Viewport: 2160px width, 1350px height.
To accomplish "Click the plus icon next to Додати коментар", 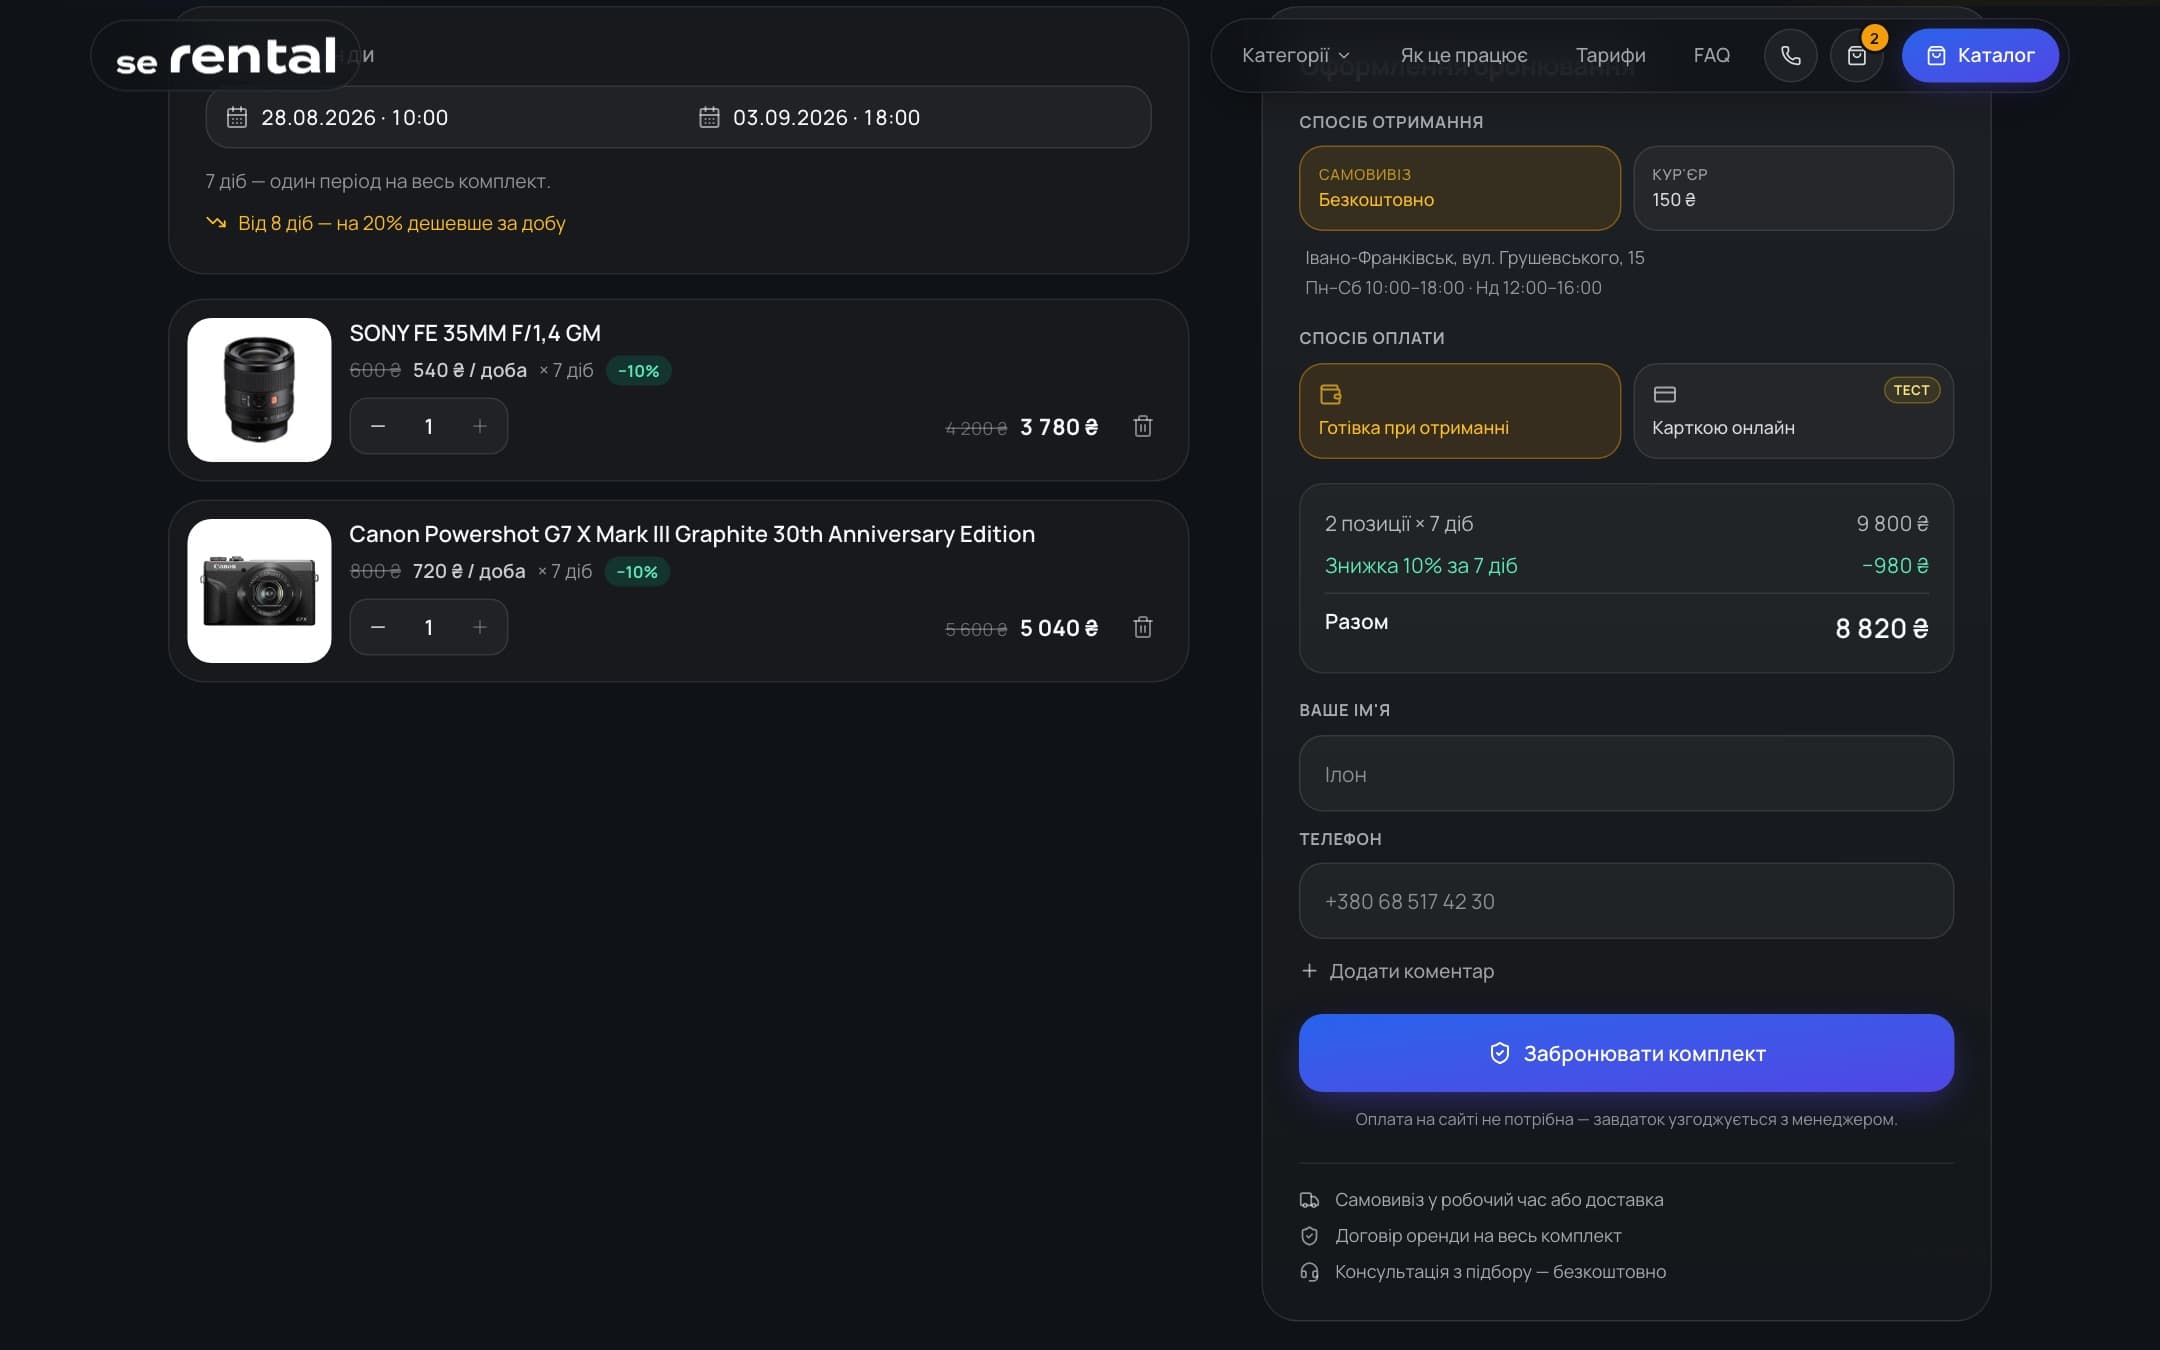I will tap(1309, 971).
